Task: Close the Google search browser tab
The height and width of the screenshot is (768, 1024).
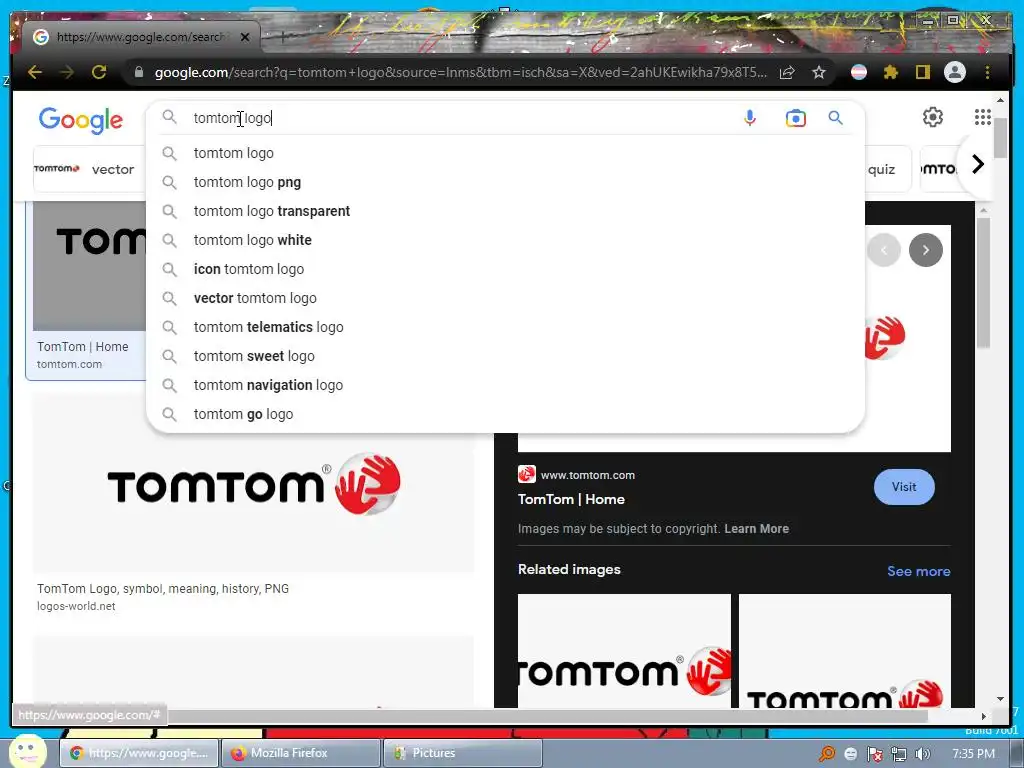Action: click(245, 37)
